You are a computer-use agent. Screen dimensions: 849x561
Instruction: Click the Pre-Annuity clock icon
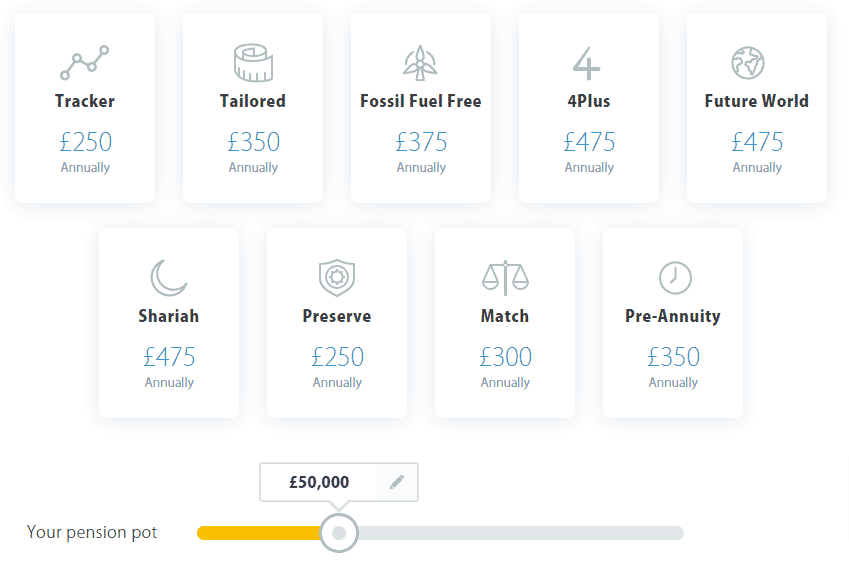click(675, 278)
